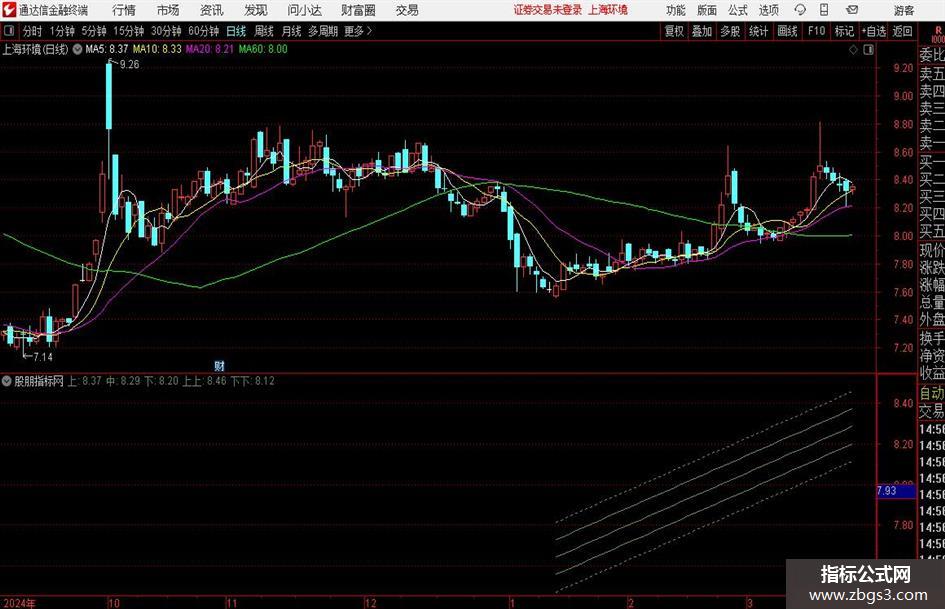The image size is (945, 609).
Task: Click the MA20: 8.21 label
Action: pos(209,49)
